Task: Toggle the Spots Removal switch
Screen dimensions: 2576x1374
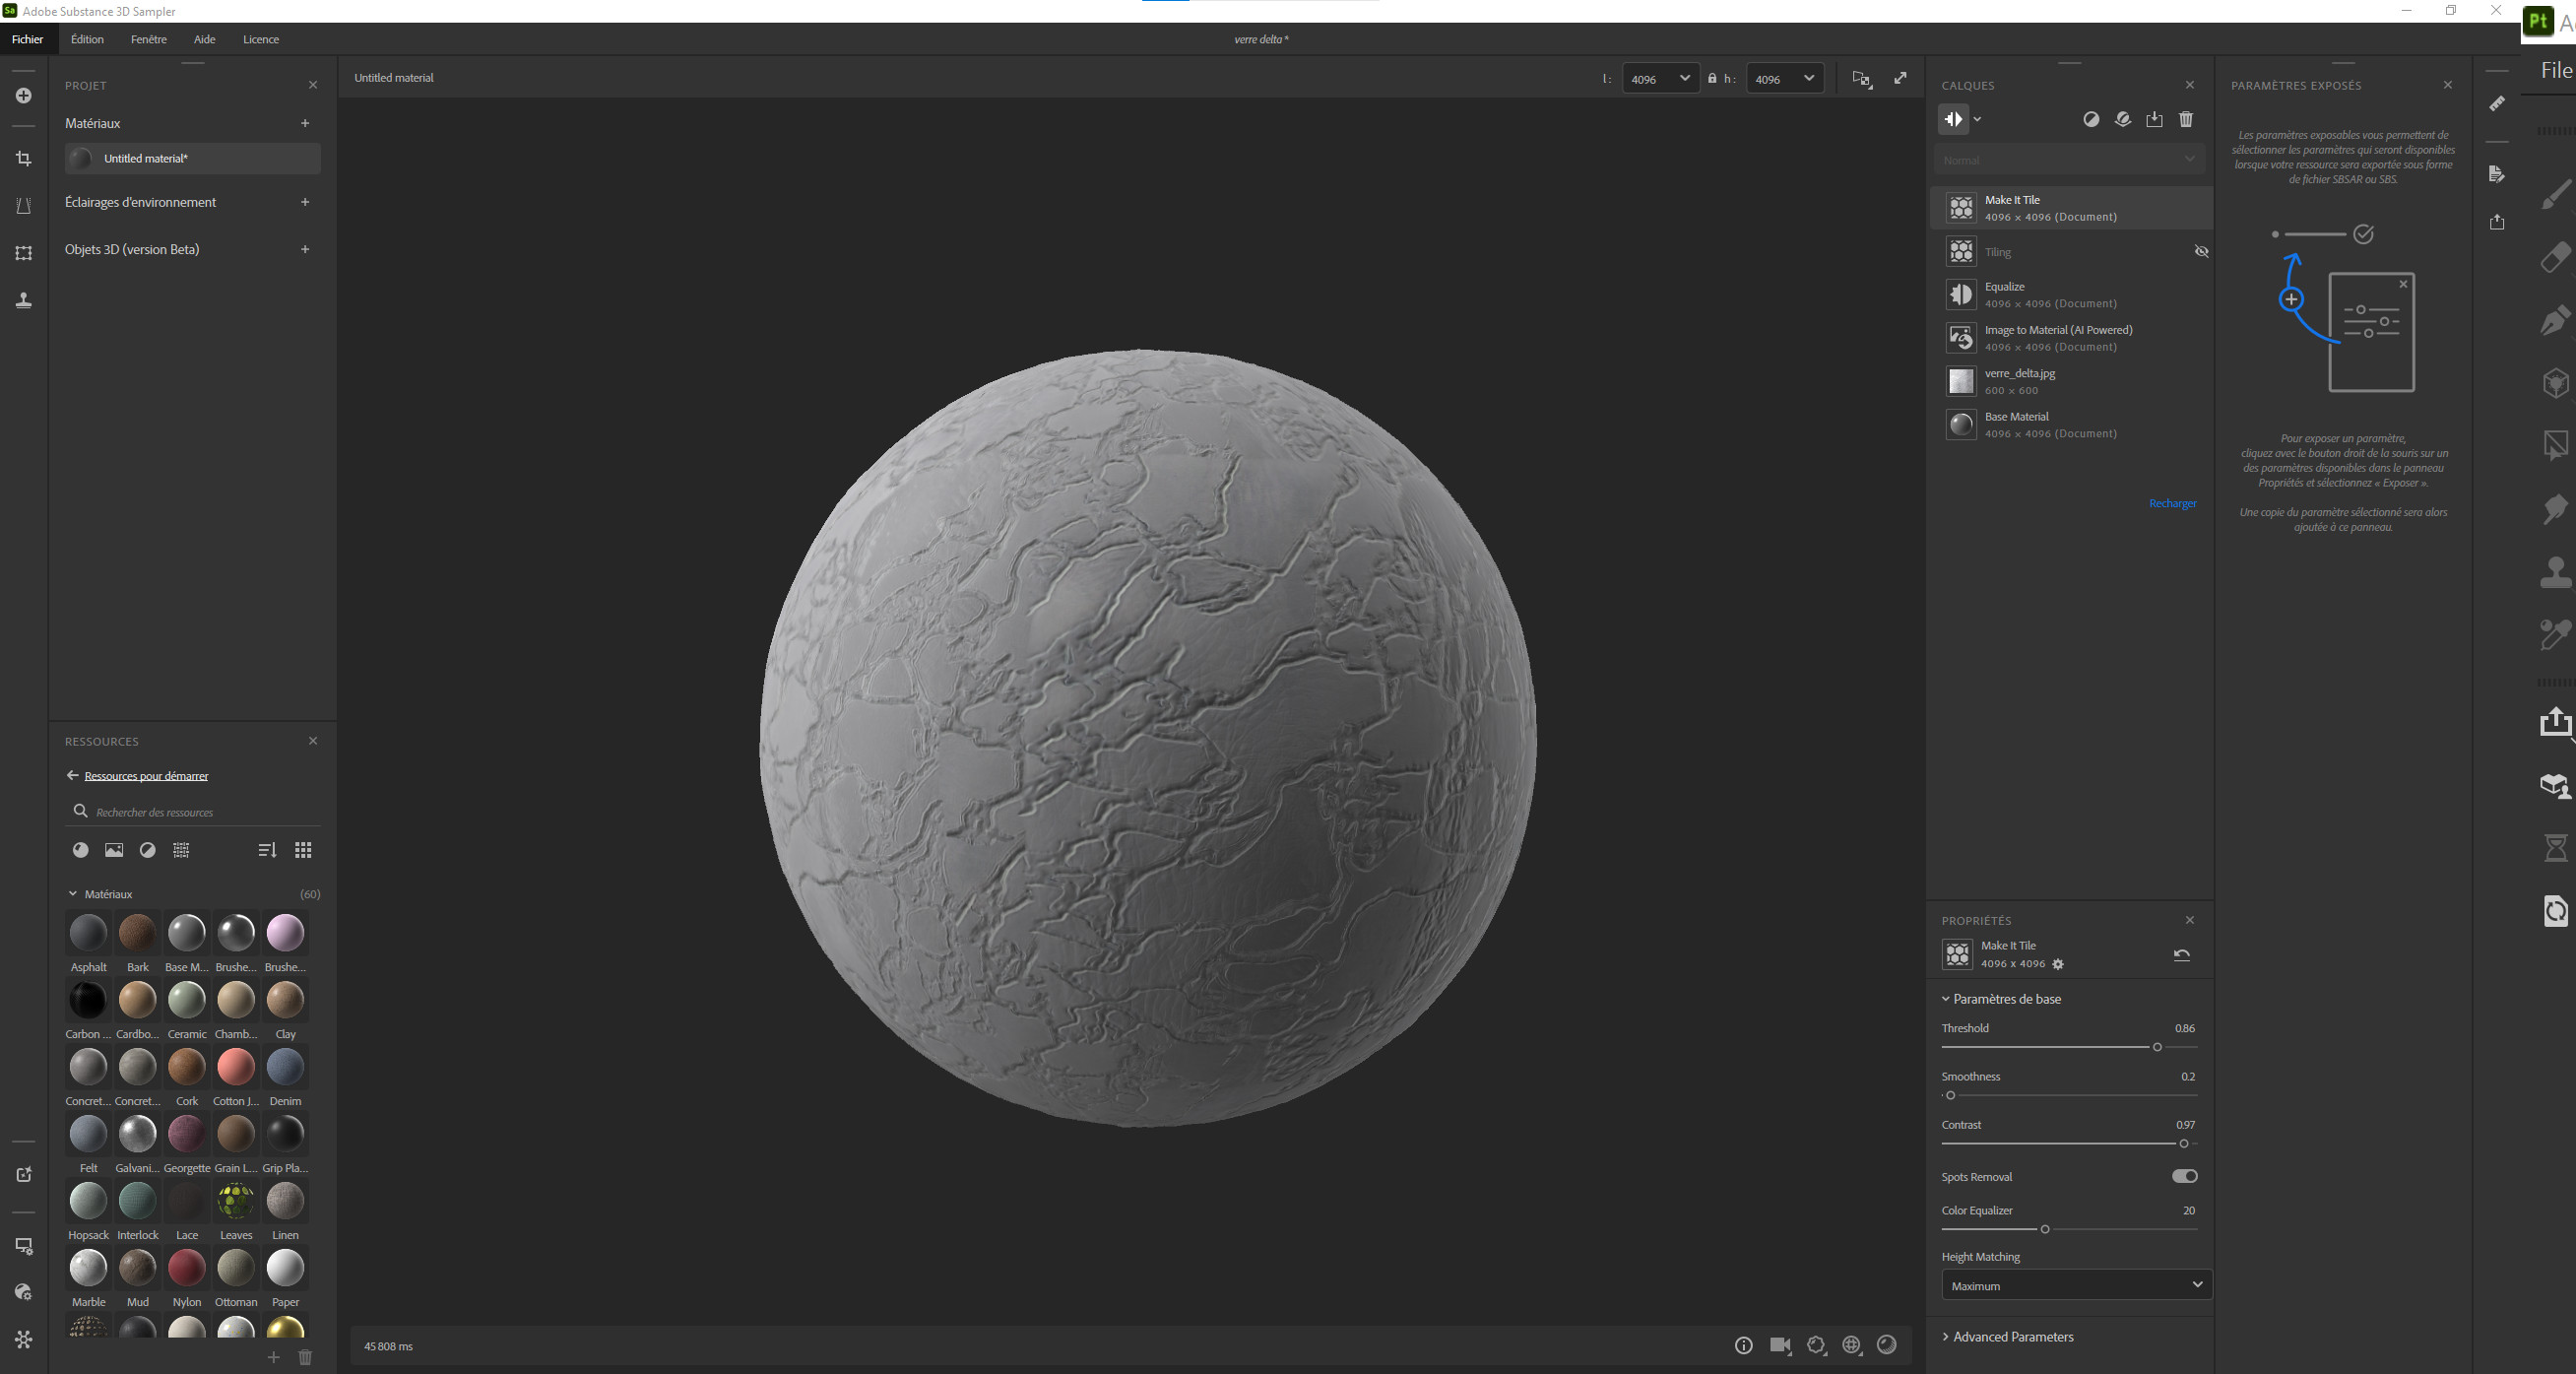Action: click(2185, 1176)
